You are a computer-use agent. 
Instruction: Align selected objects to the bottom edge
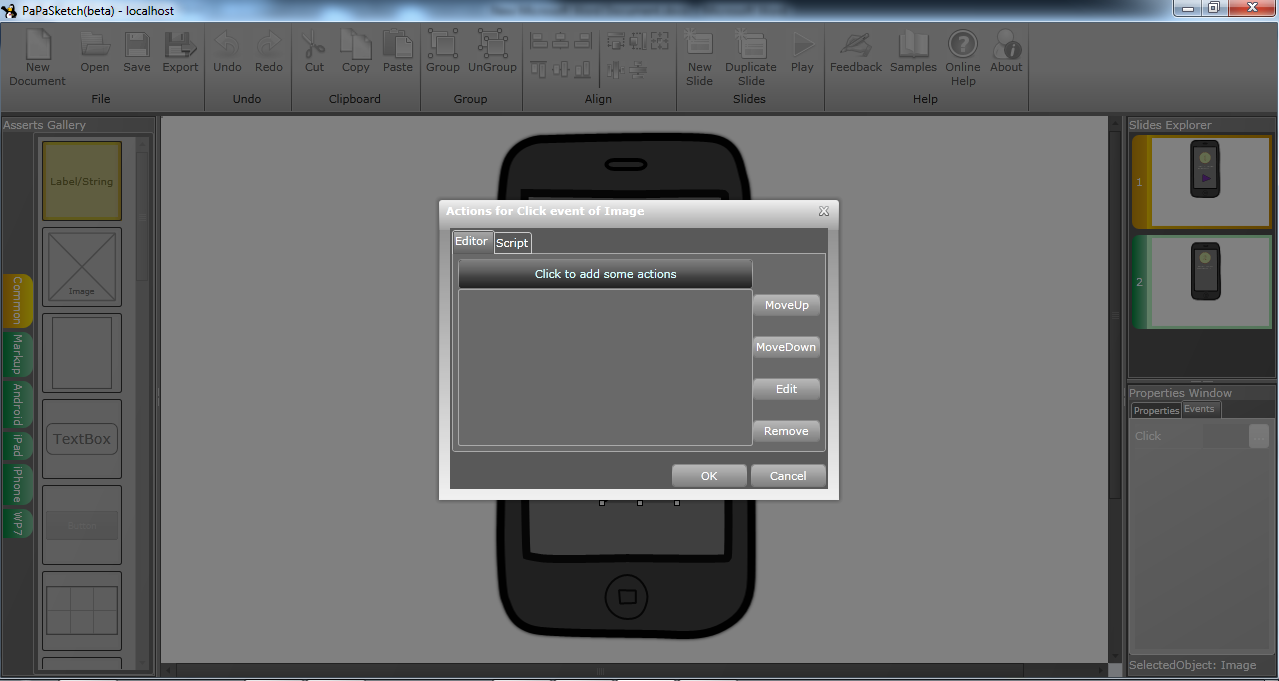coord(582,69)
